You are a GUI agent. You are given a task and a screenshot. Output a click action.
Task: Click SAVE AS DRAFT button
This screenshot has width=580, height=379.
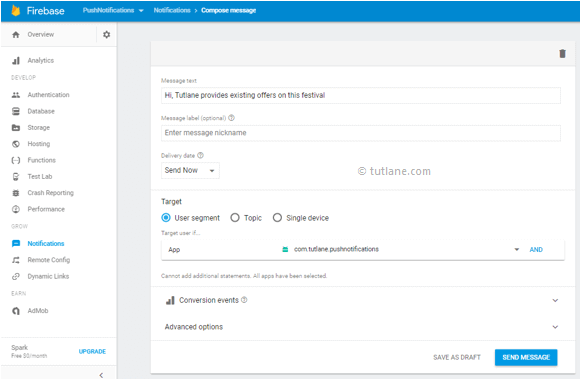(x=457, y=357)
